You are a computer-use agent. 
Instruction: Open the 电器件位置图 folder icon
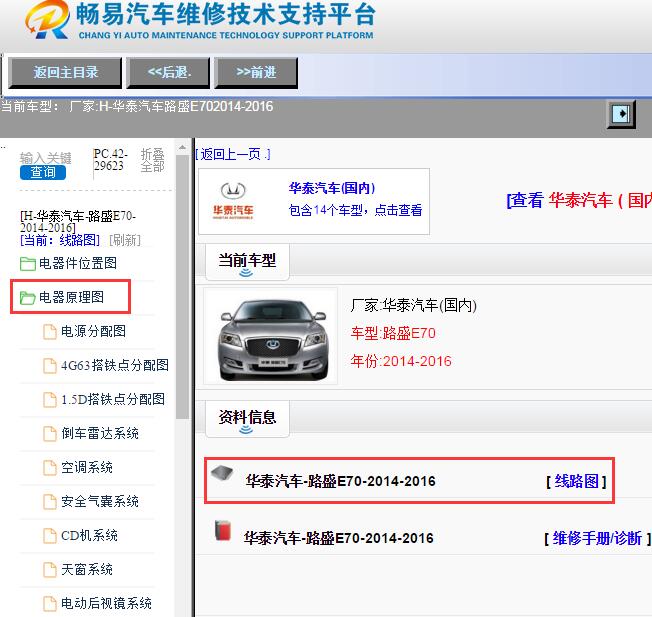[28, 264]
